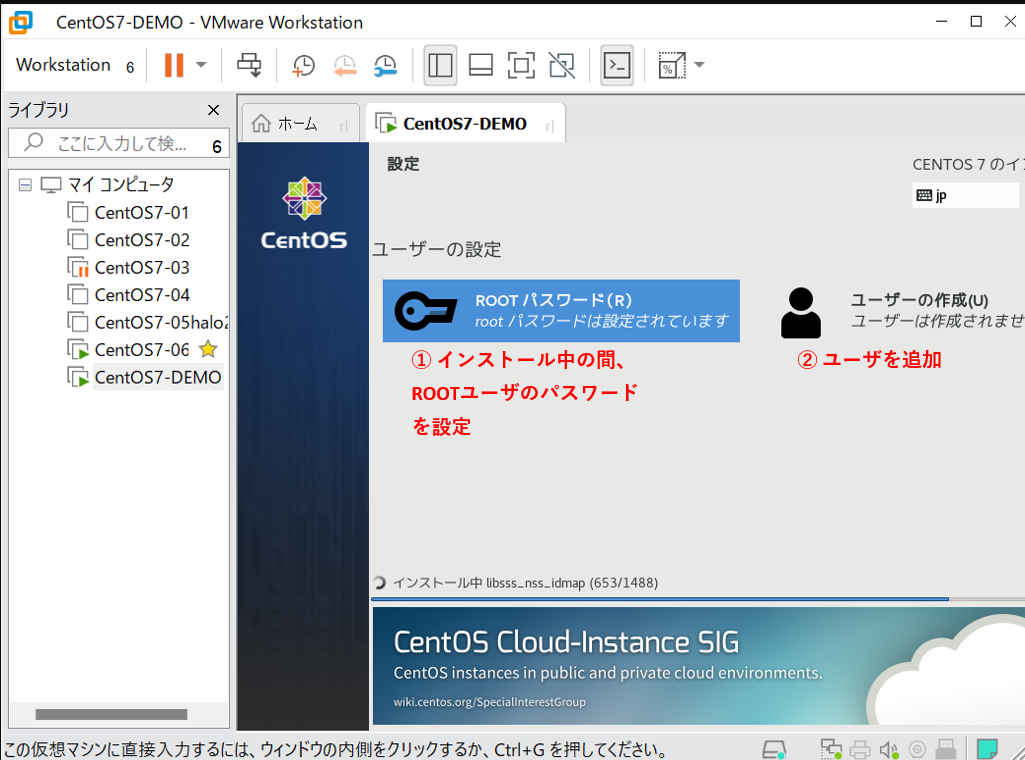Click the library horizontal scrollbar
The width and height of the screenshot is (1025, 760).
point(111,714)
